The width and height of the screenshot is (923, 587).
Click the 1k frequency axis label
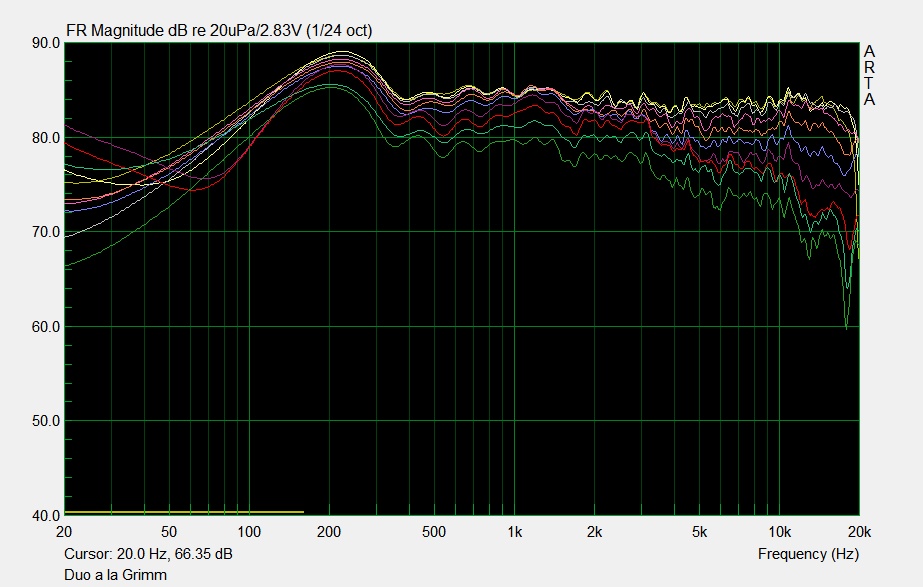[514, 532]
